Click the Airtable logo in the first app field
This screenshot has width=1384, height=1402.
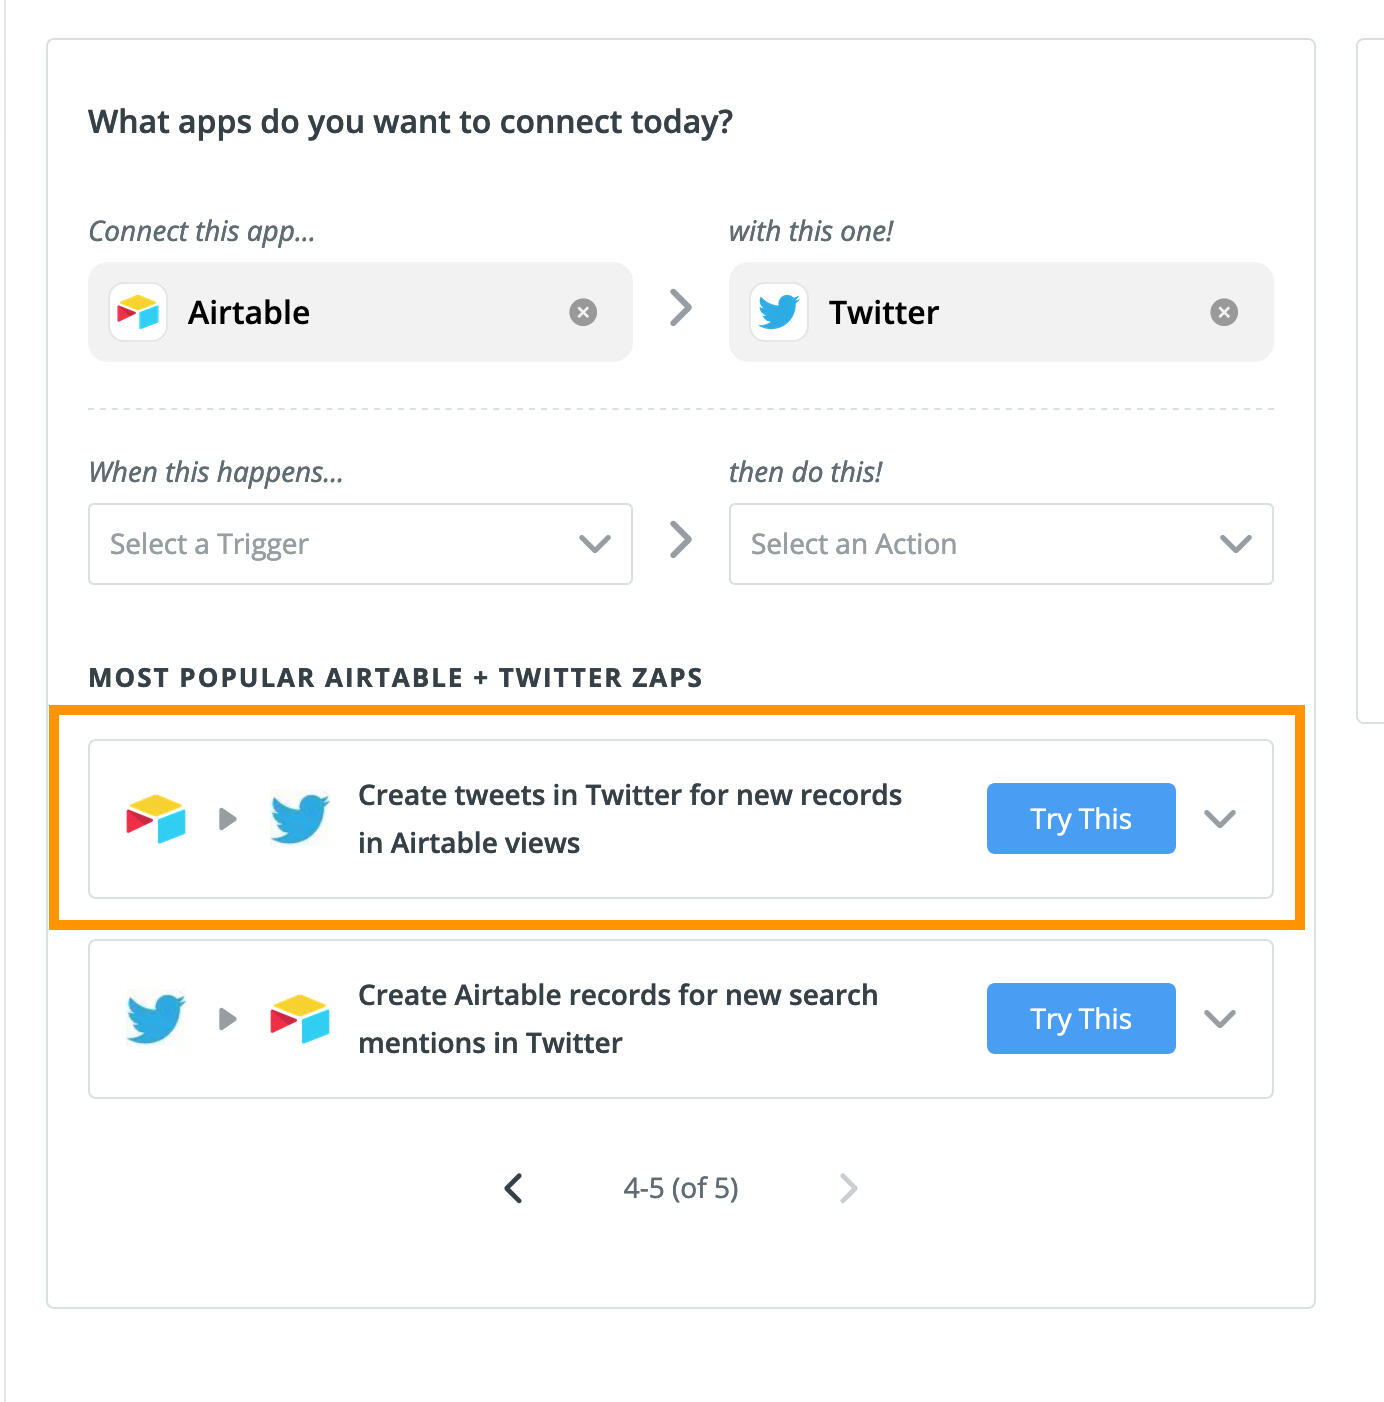(x=138, y=313)
